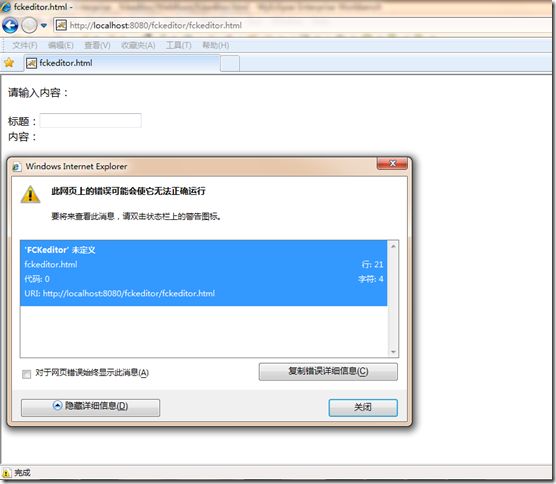The image size is (556, 484).
Task: Open the 查看(V) menu
Action: click(x=97, y=45)
